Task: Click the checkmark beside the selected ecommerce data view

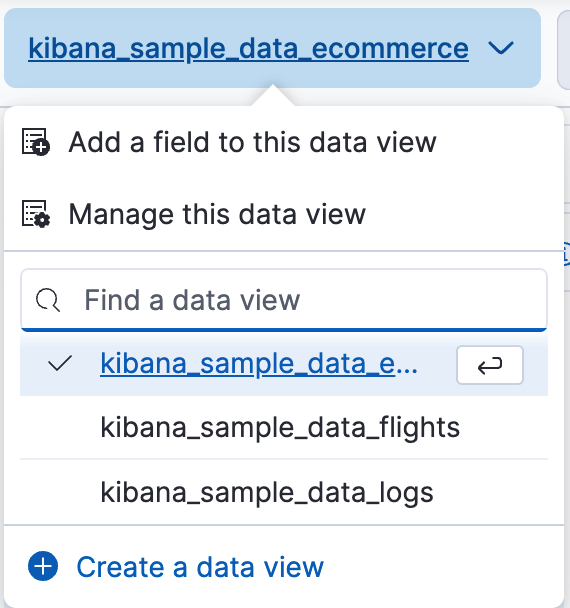Action: pos(60,363)
